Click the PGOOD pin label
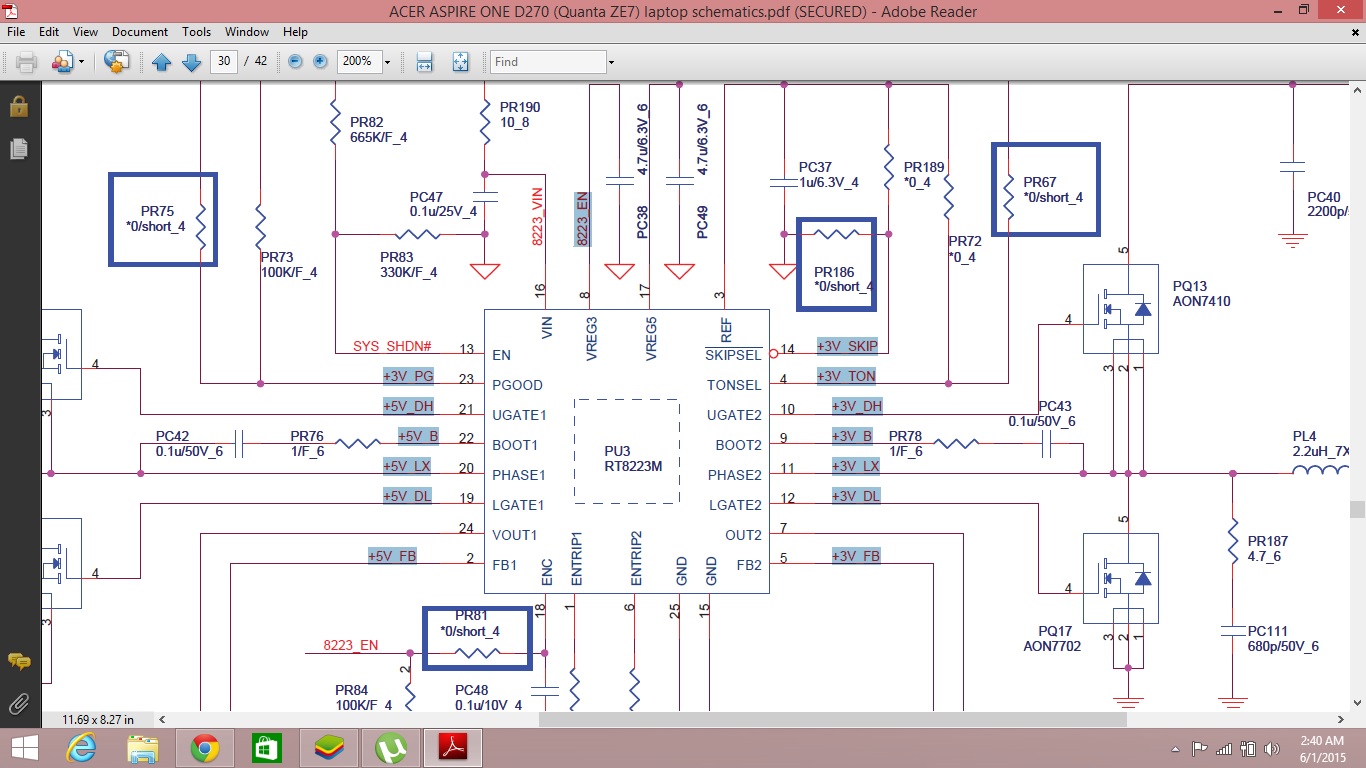Image resolution: width=1366 pixels, height=768 pixels. 517,385
